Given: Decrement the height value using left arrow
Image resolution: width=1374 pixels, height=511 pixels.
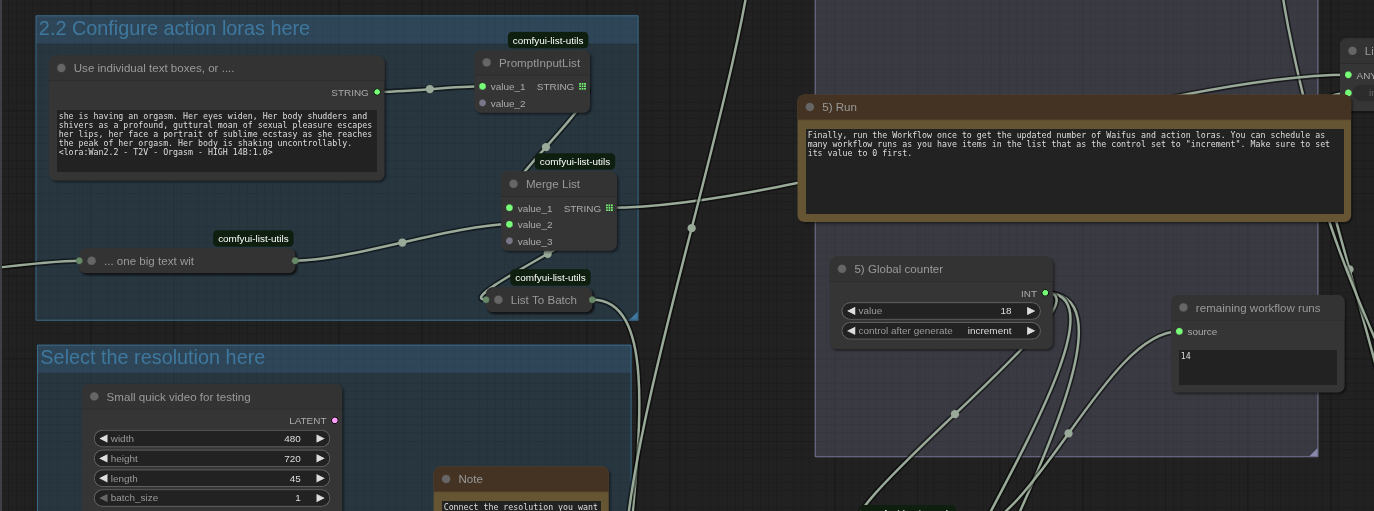Looking at the screenshot, I should pyautogui.click(x=103, y=459).
